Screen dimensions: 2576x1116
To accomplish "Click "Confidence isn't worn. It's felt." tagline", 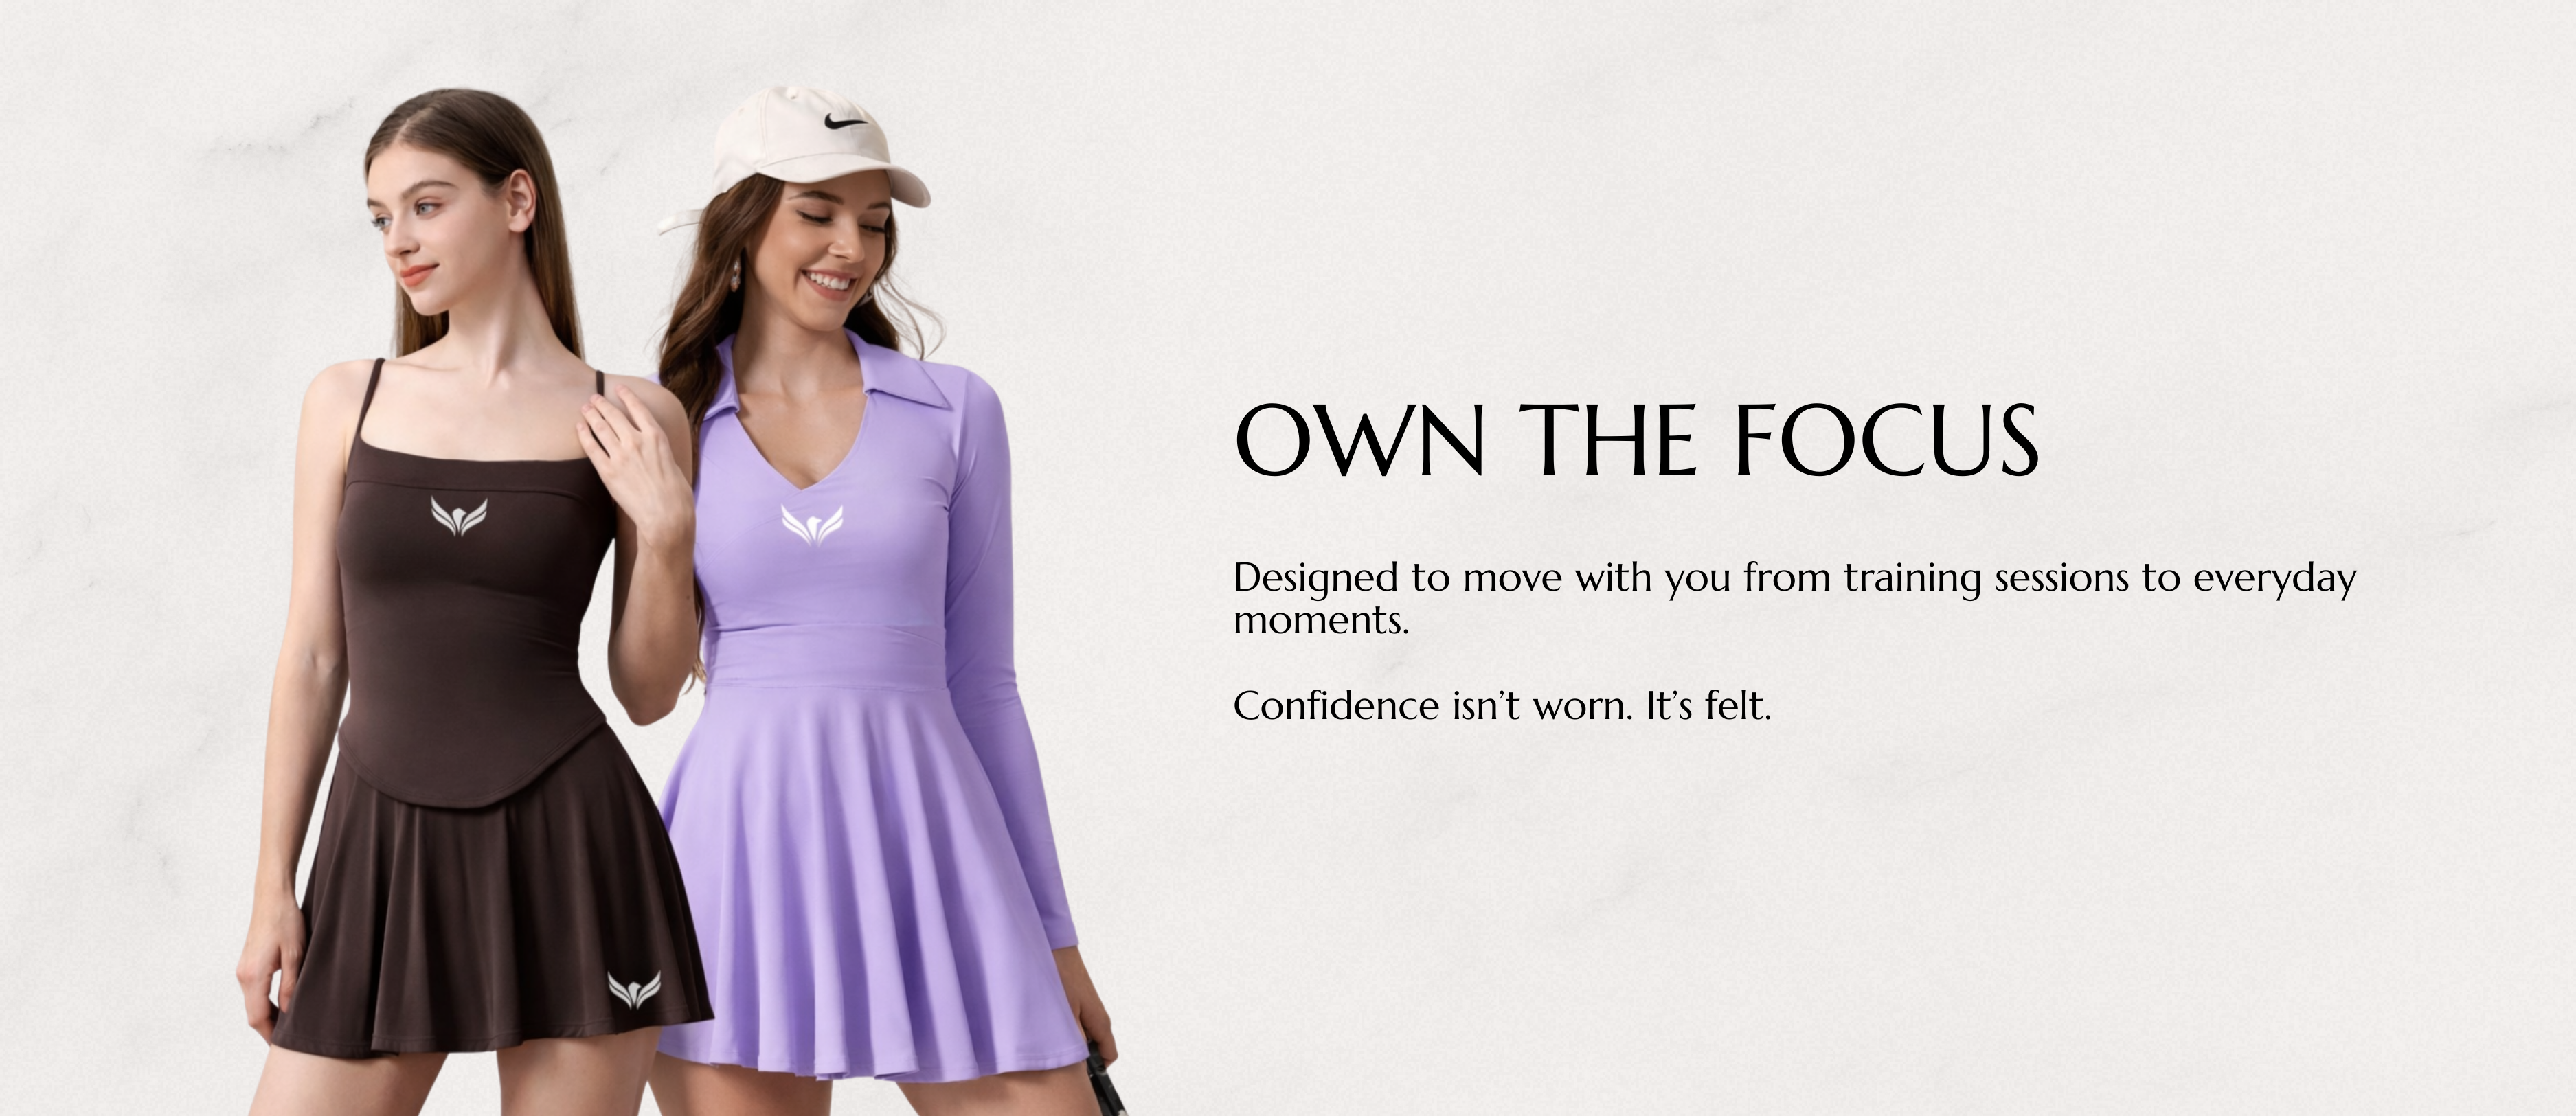I will 1502,706.
